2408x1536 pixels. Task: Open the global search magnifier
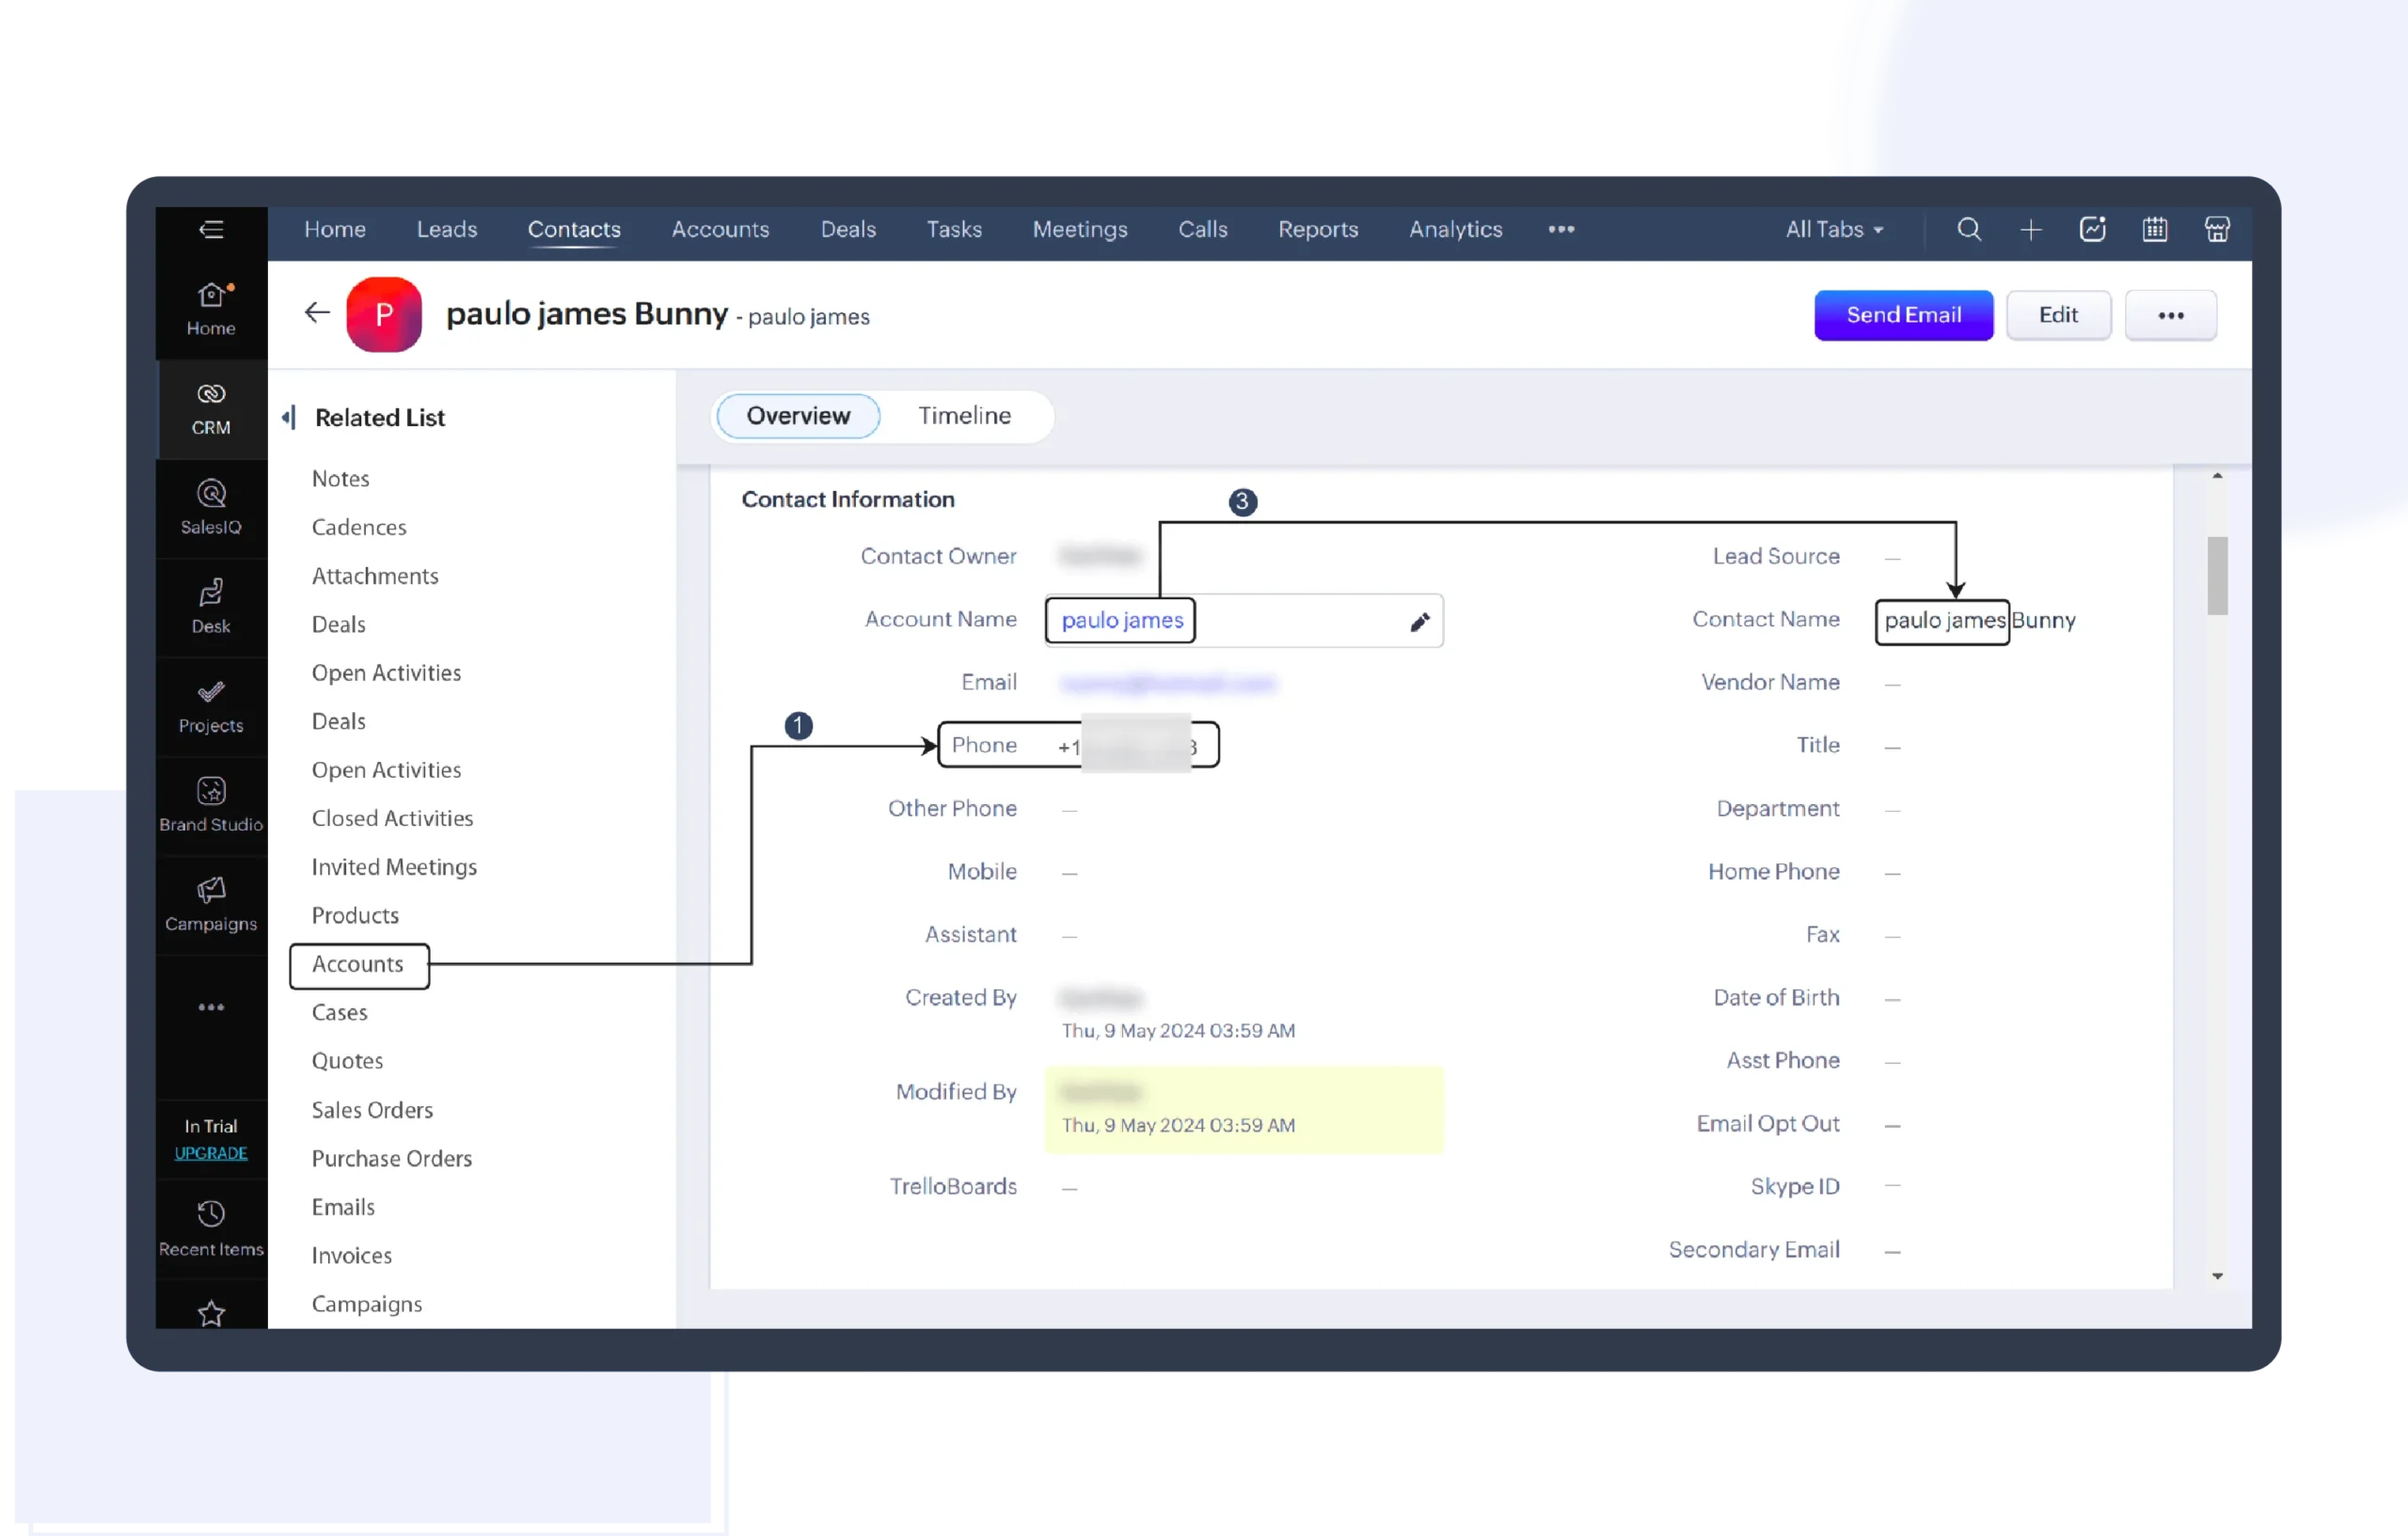[1969, 229]
